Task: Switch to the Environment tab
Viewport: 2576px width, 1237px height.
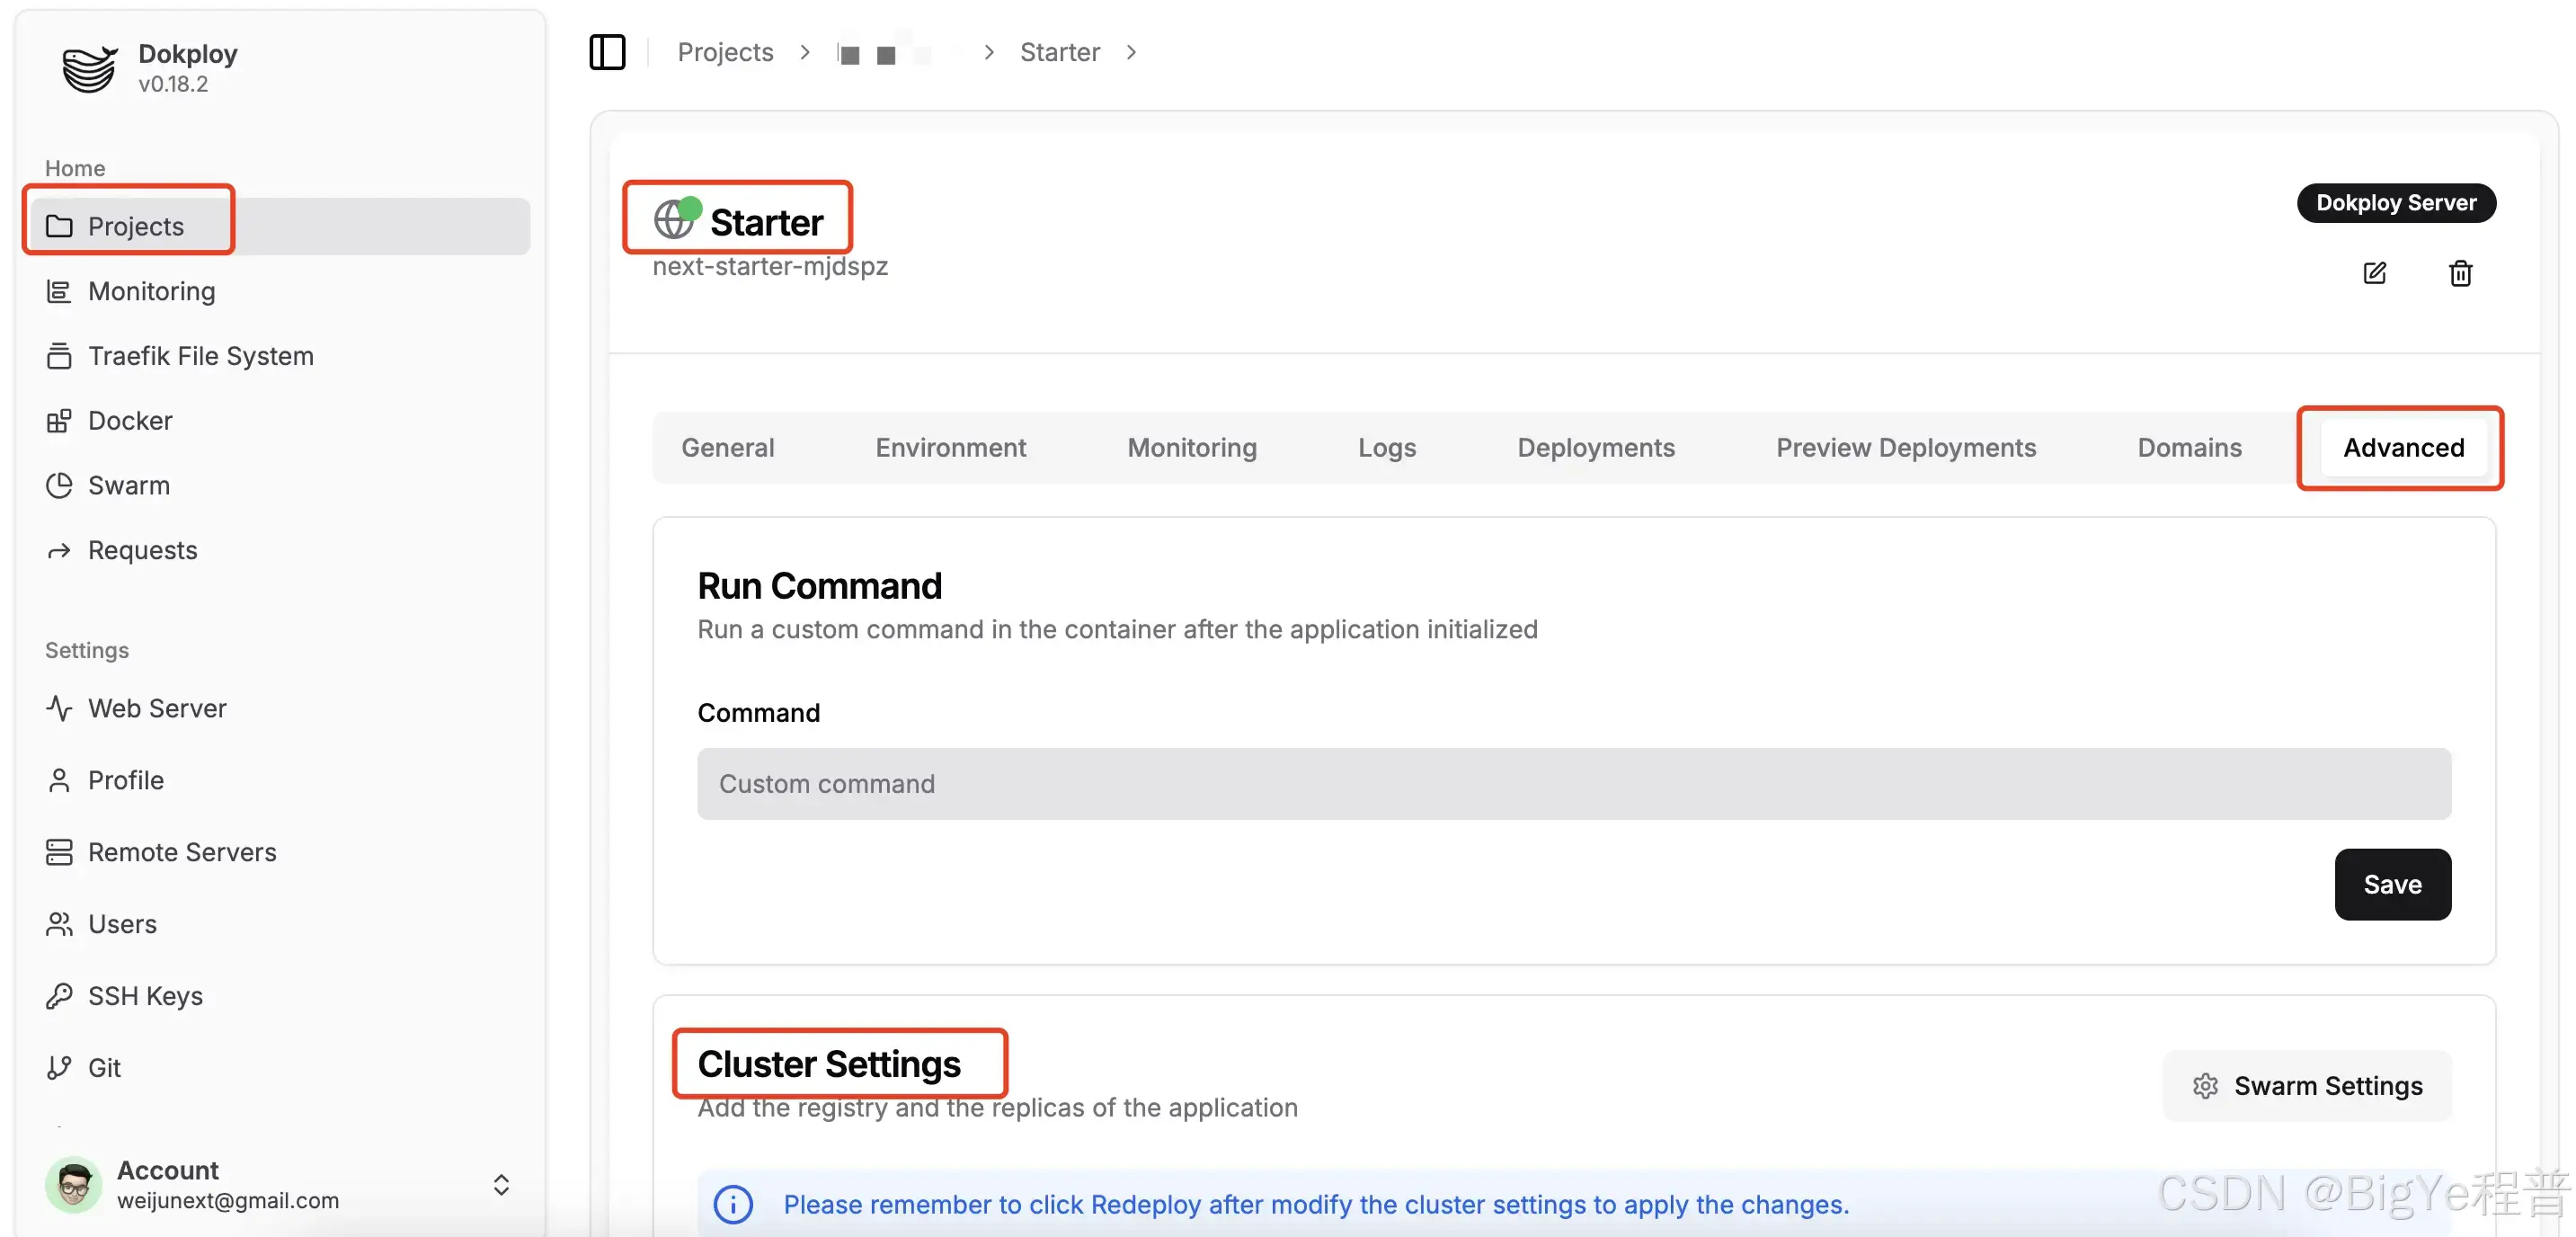Action: [x=950, y=448]
